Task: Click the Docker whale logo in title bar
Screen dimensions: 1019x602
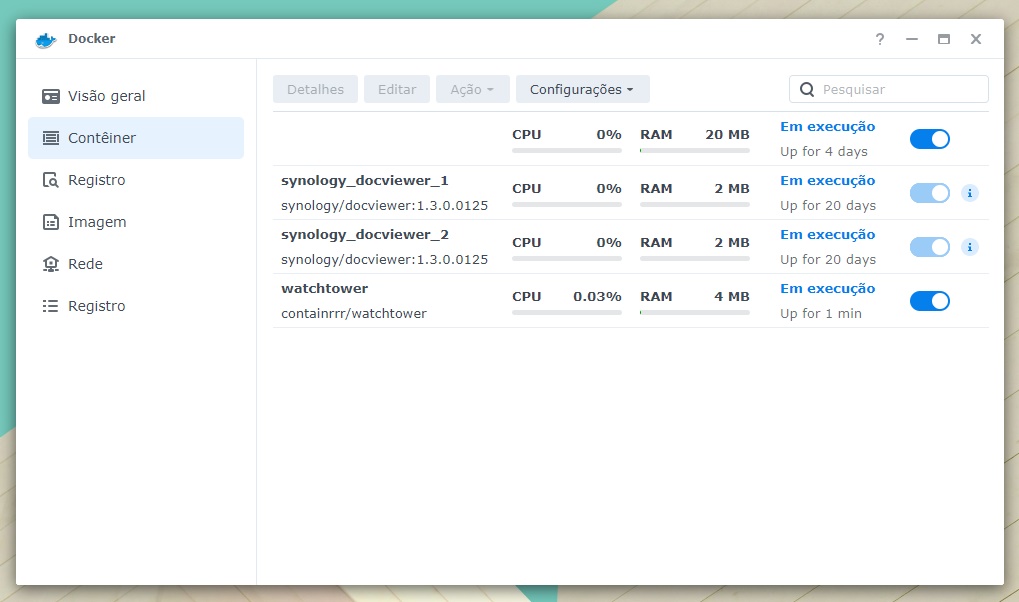Action: [45, 39]
